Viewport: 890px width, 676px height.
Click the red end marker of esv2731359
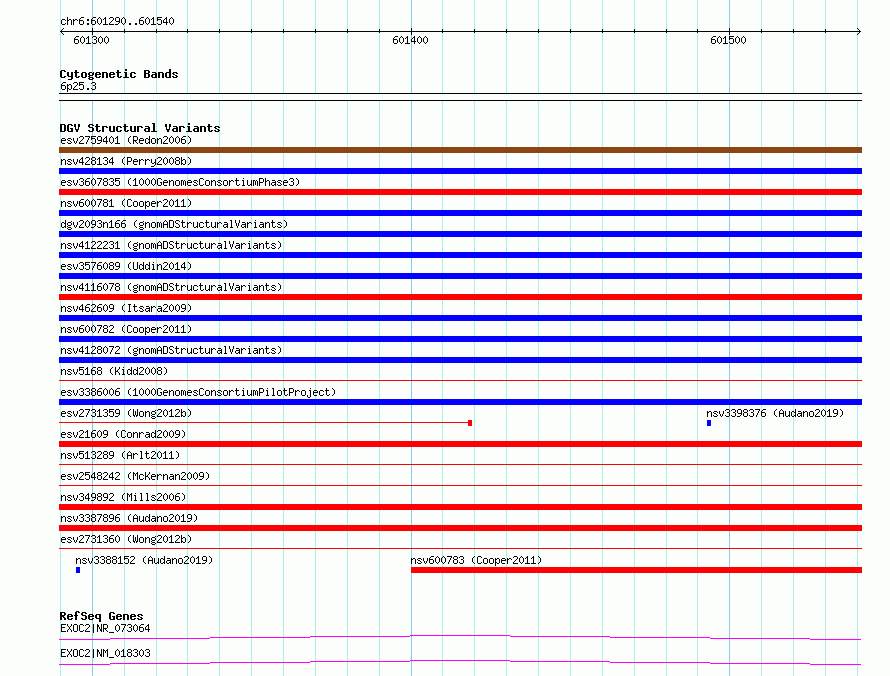pyautogui.click(x=470, y=423)
